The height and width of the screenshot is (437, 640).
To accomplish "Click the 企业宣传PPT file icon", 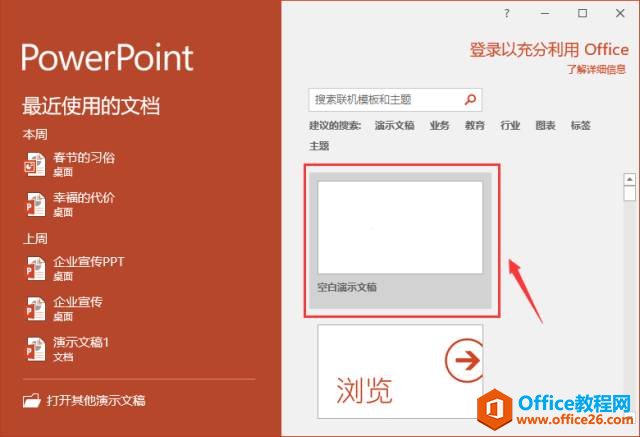I will pyautogui.click(x=35, y=268).
